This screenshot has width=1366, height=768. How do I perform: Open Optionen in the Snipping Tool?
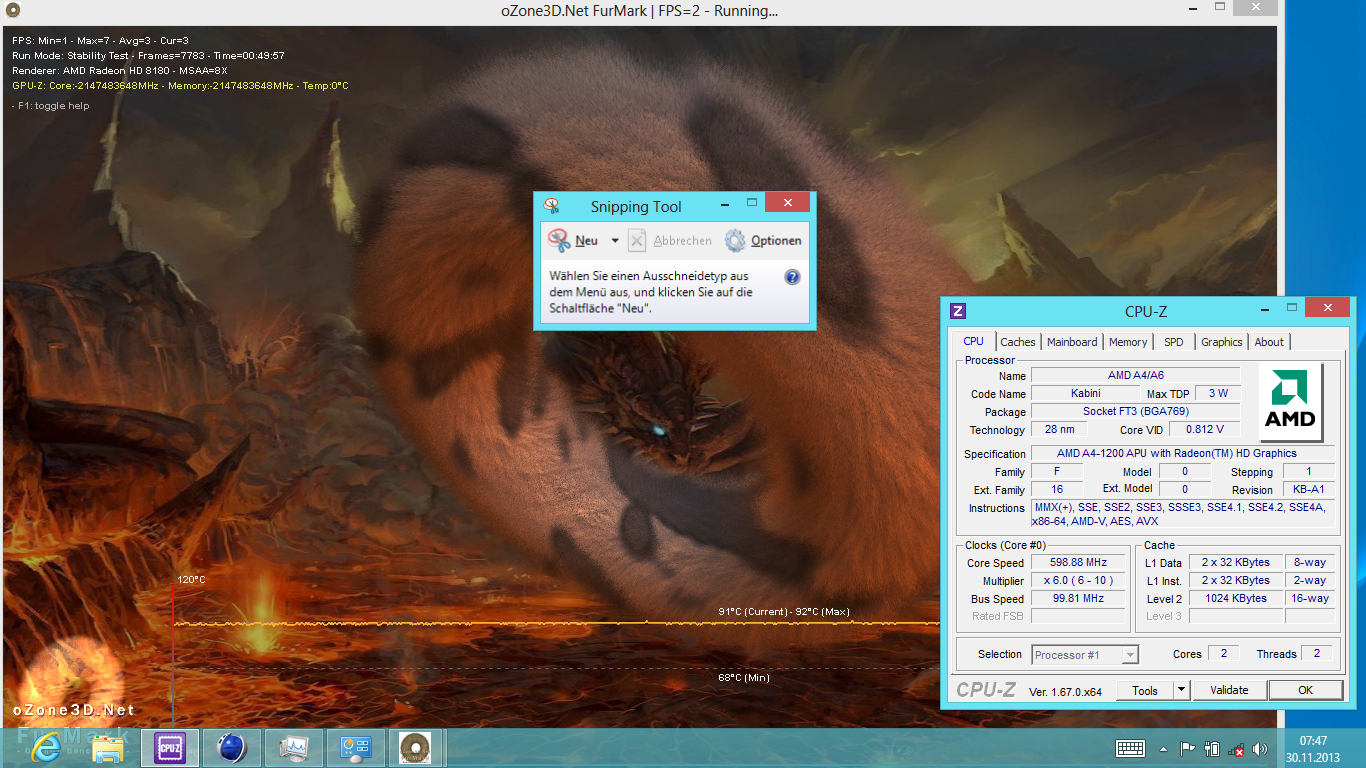click(764, 240)
